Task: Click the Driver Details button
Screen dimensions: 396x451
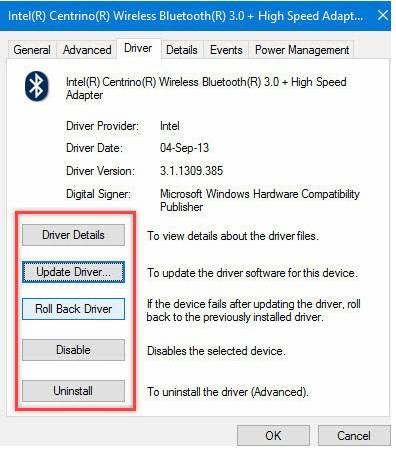Action: coord(73,235)
